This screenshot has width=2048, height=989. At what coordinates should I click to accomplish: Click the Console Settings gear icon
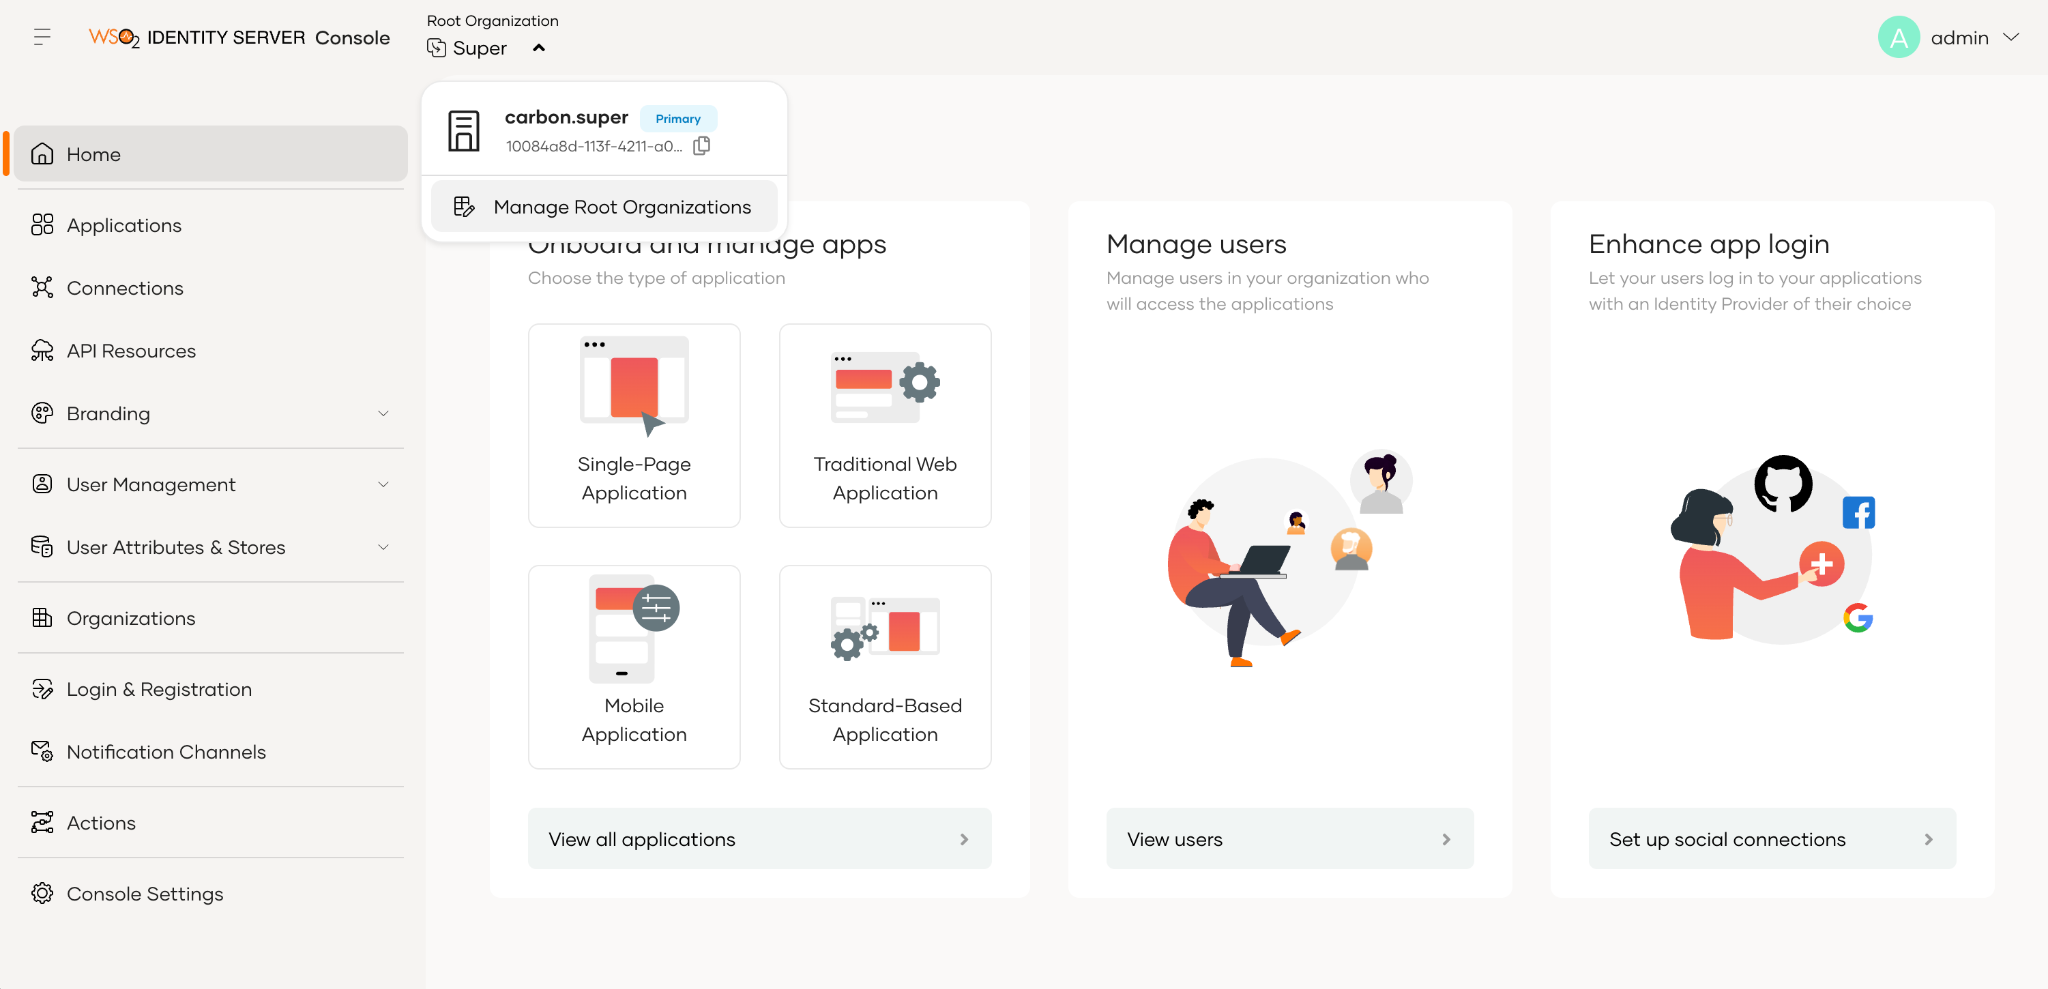42,894
